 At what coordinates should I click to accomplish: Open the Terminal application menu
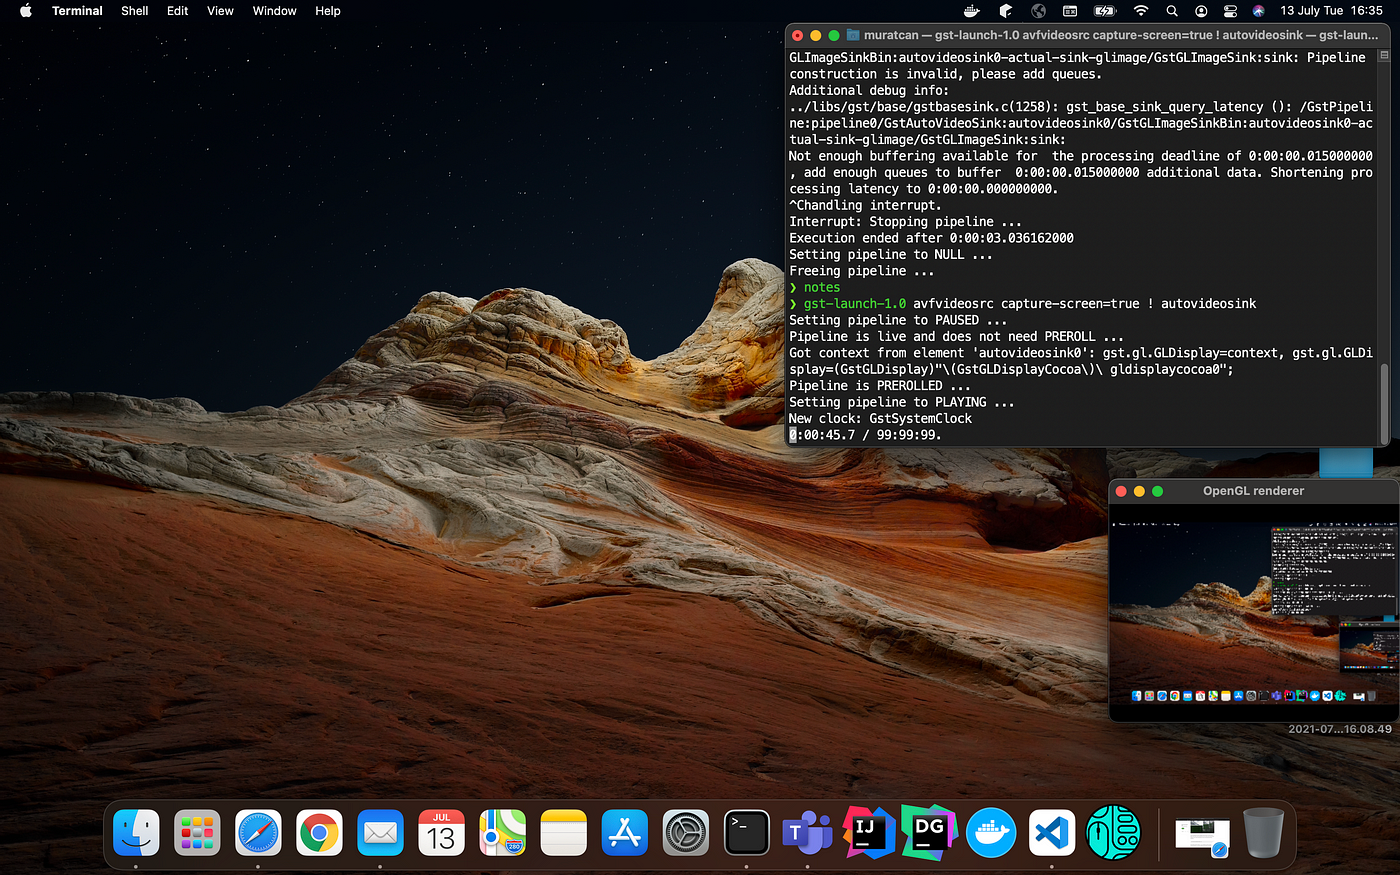[77, 11]
